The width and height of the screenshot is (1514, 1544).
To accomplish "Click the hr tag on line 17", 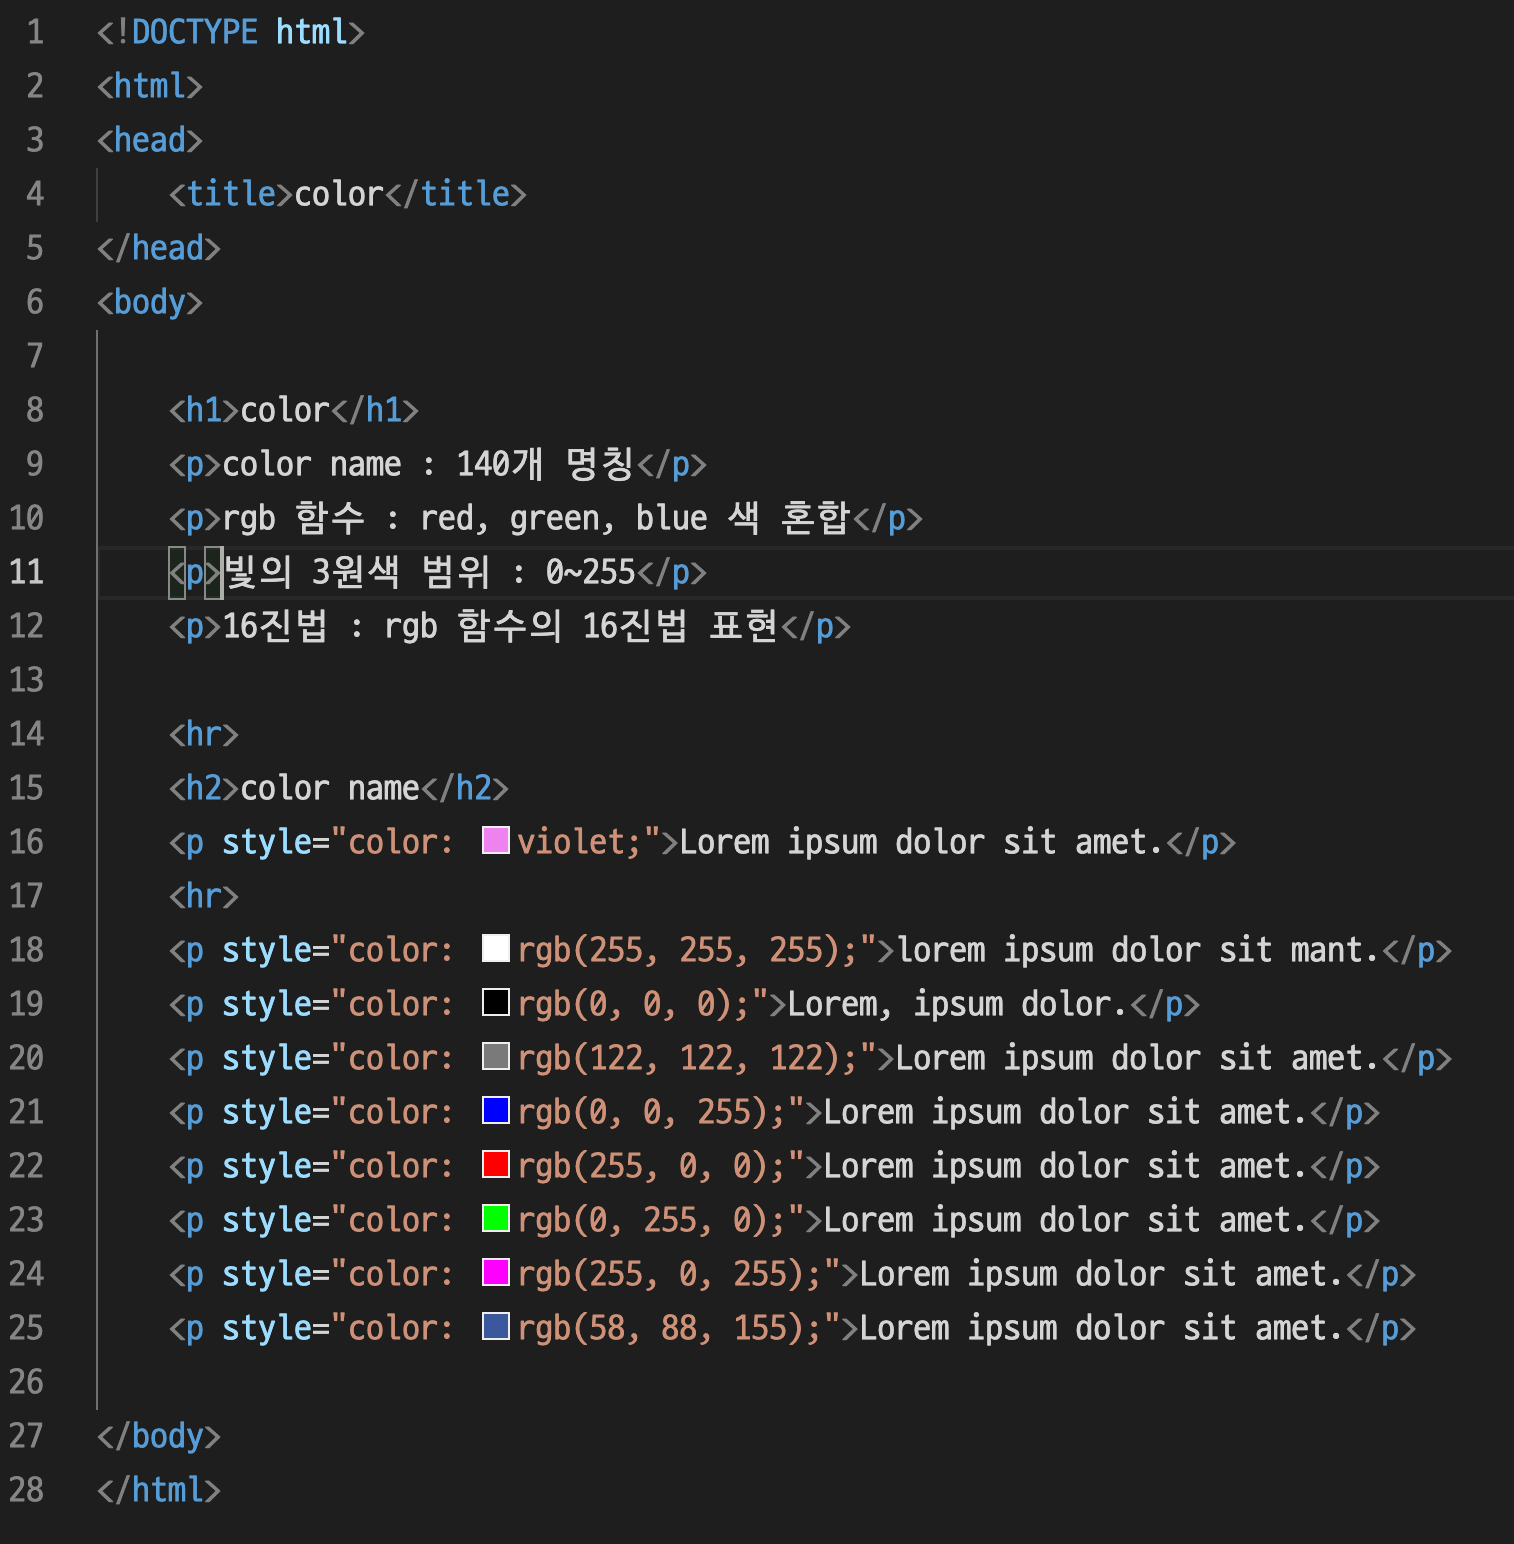I will [204, 896].
